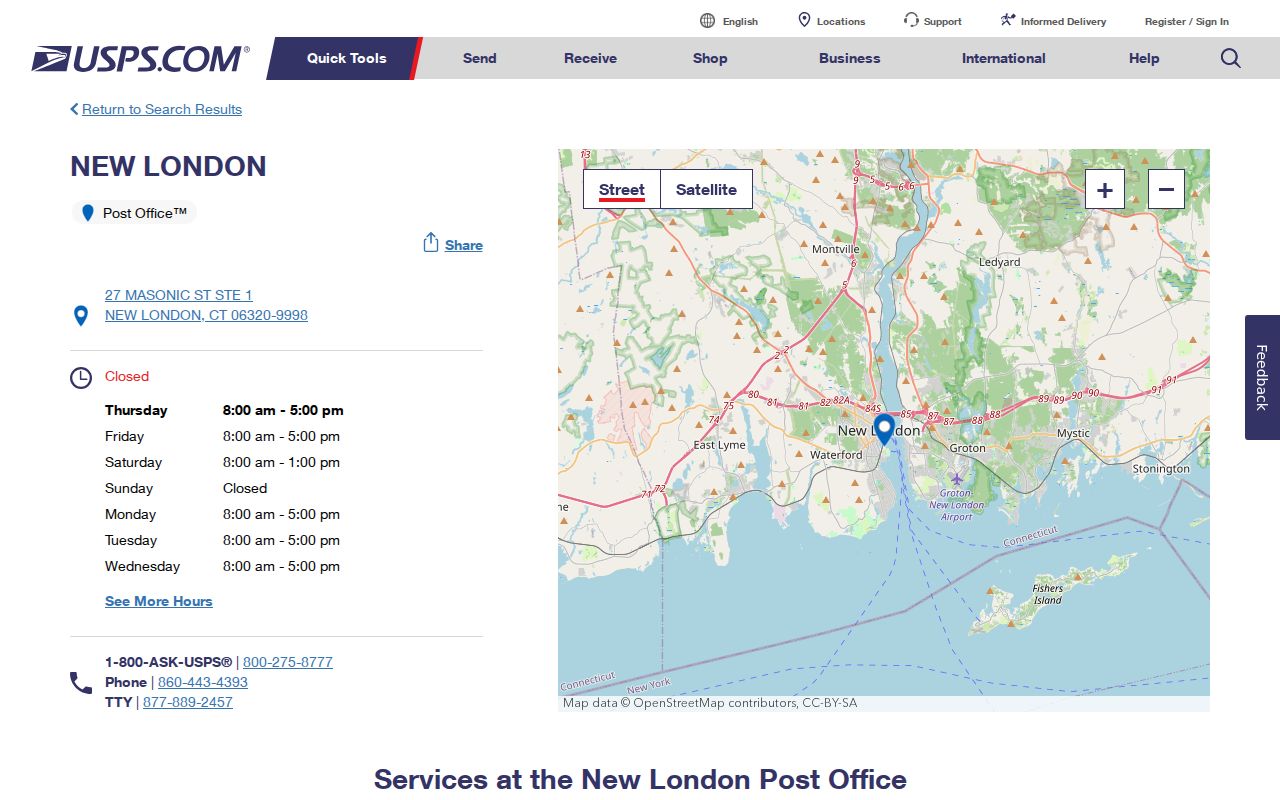
Task: Click the address location pin icon
Action: 81,316
